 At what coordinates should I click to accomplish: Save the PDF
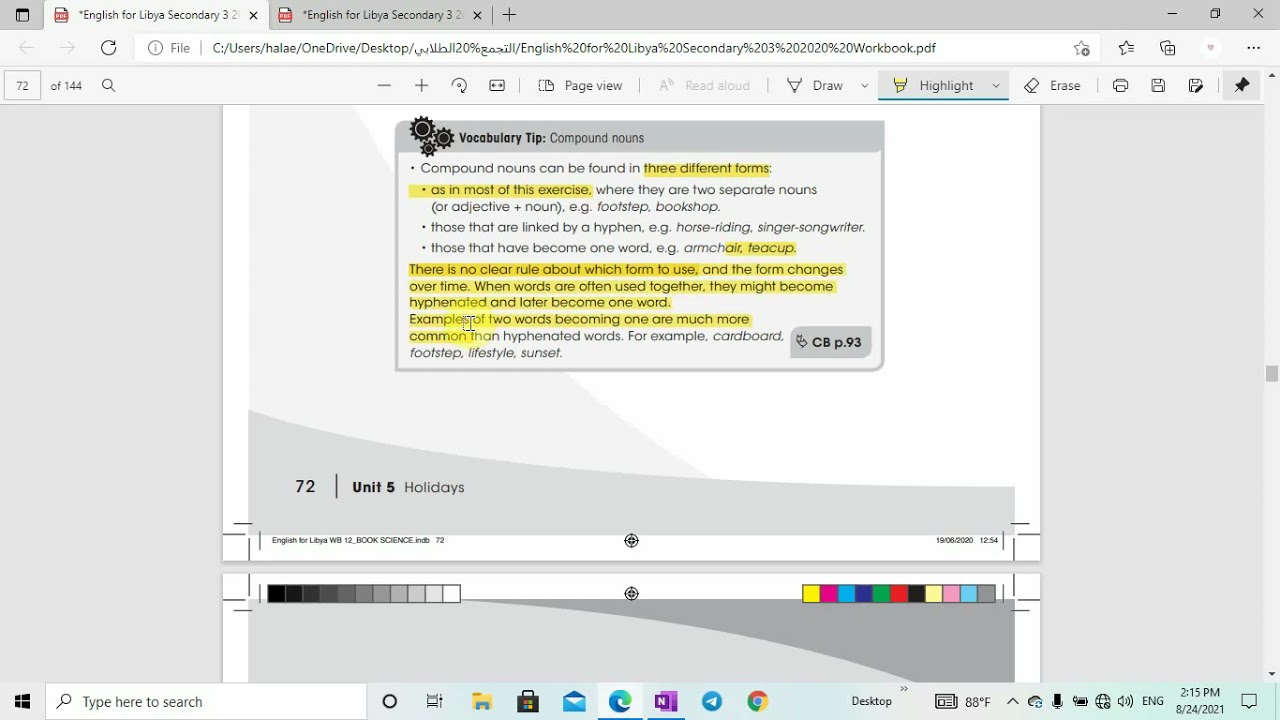[1158, 86]
